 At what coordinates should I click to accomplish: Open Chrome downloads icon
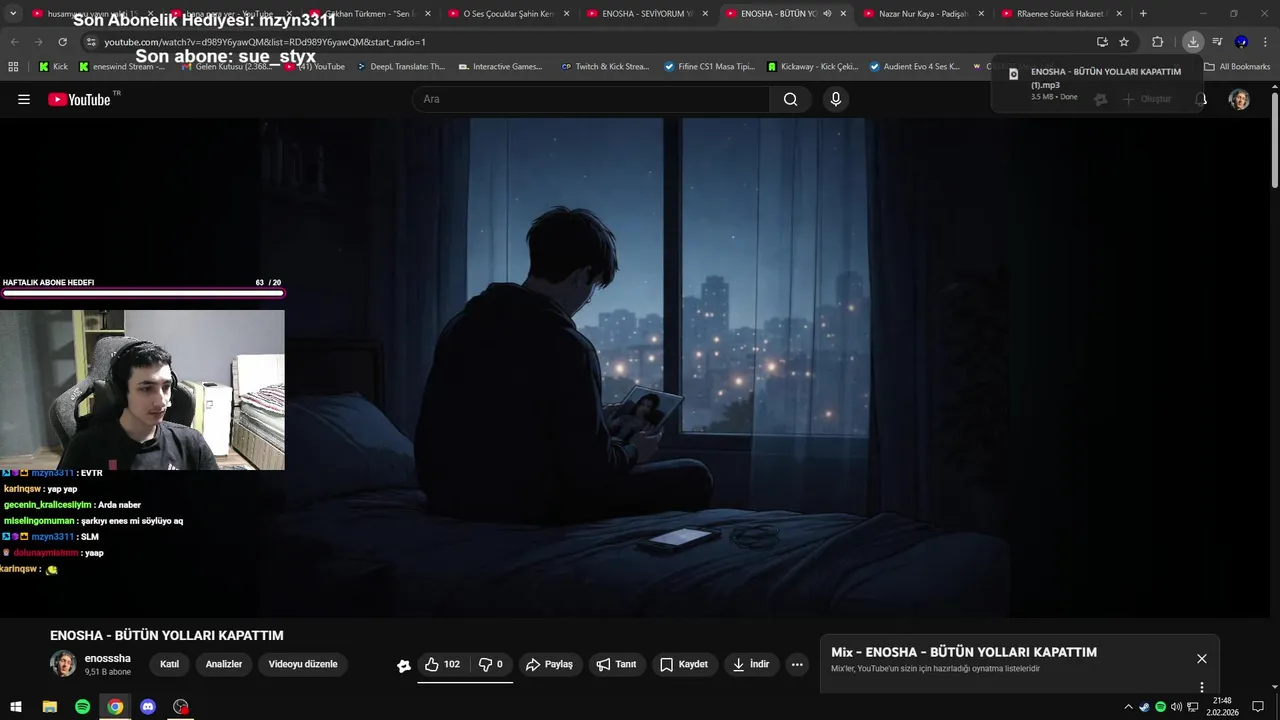(x=1193, y=42)
